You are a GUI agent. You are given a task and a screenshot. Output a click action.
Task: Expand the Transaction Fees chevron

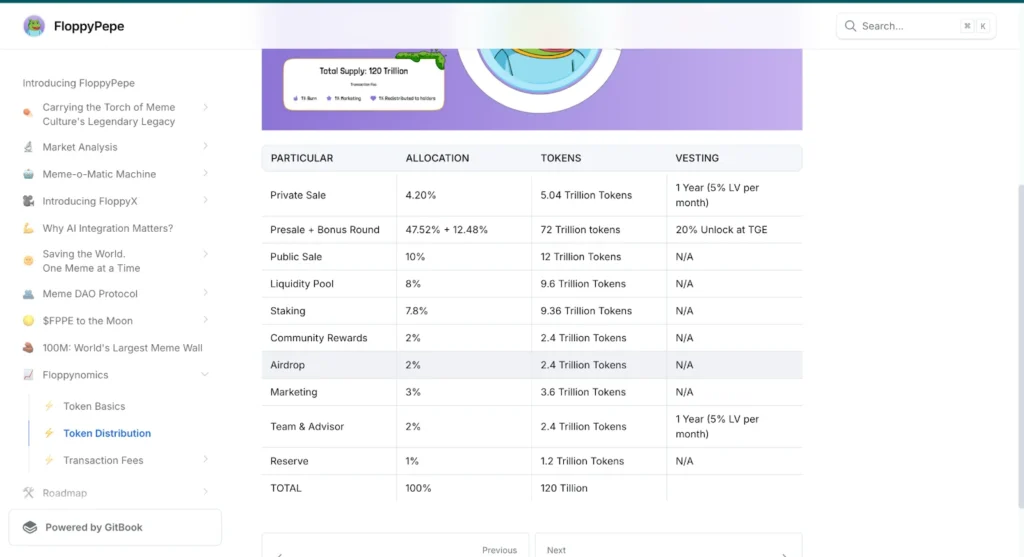(205, 460)
